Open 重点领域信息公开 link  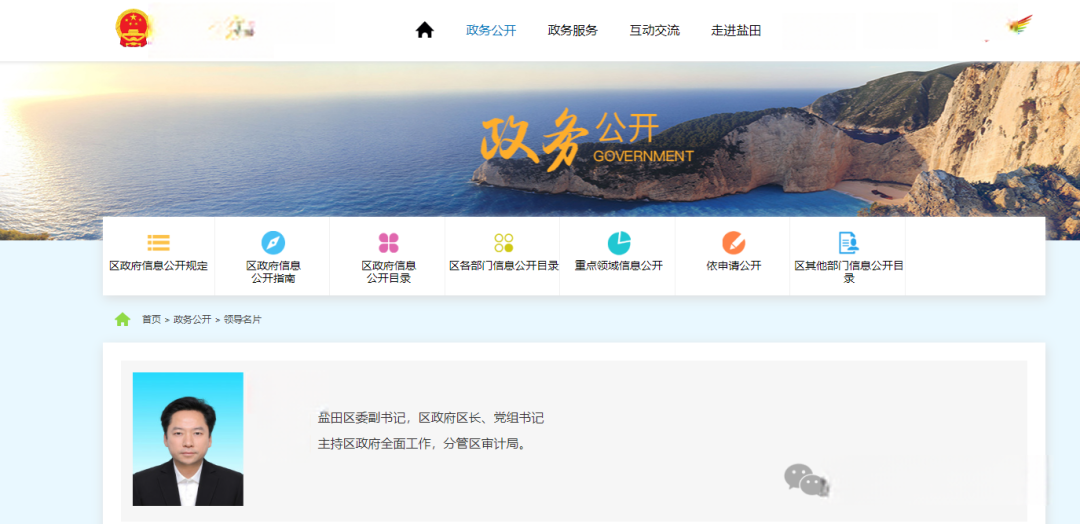[x=619, y=266]
